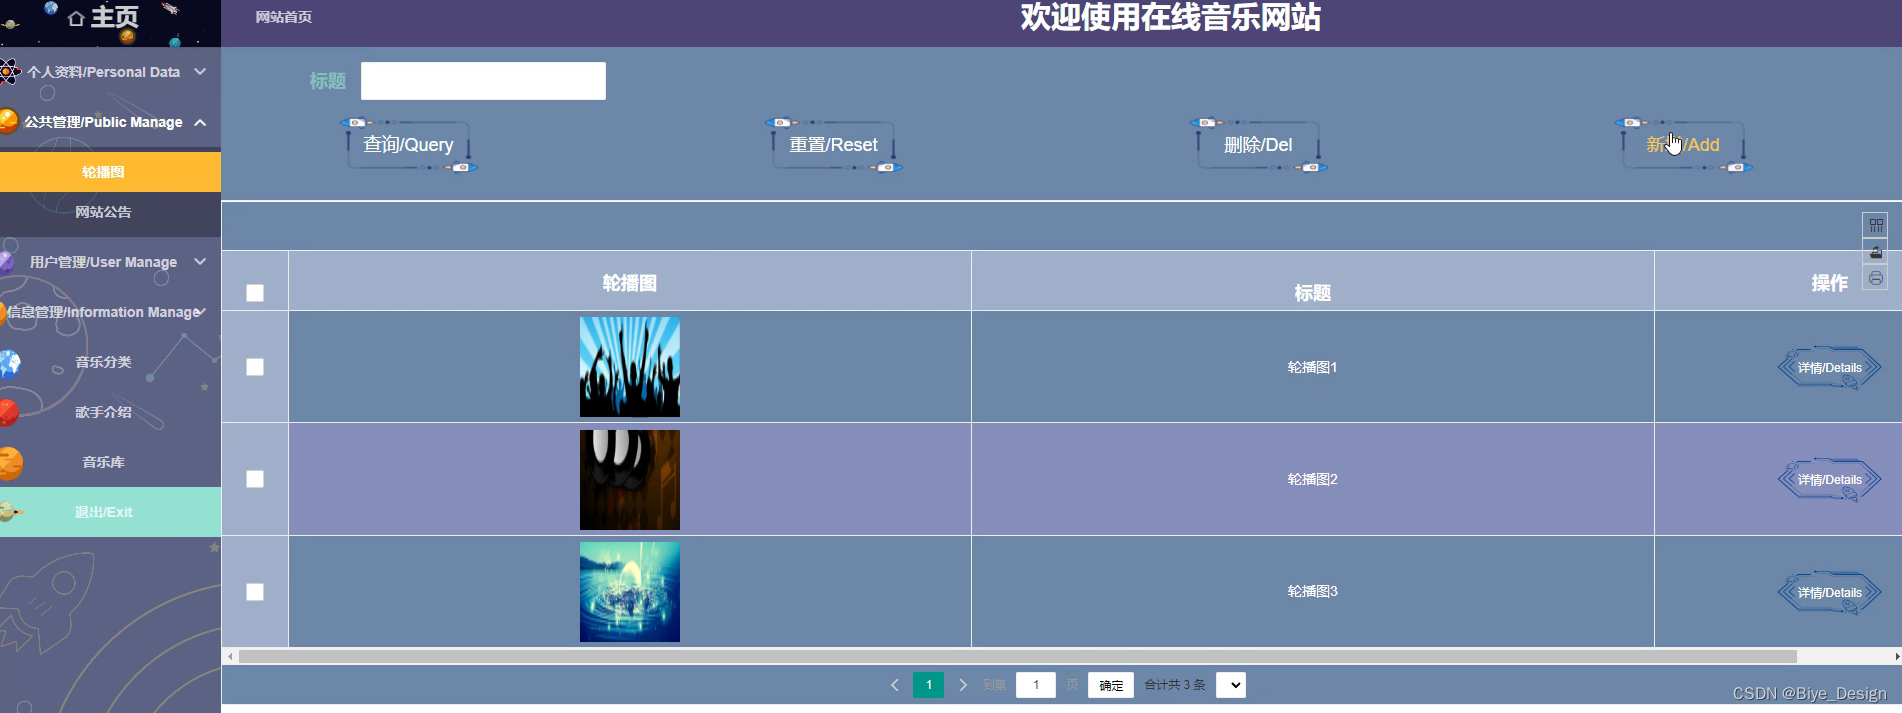The width and height of the screenshot is (1902, 713).
Task: Open 详情/Details for 轮播图2
Action: click(1830, 479)
